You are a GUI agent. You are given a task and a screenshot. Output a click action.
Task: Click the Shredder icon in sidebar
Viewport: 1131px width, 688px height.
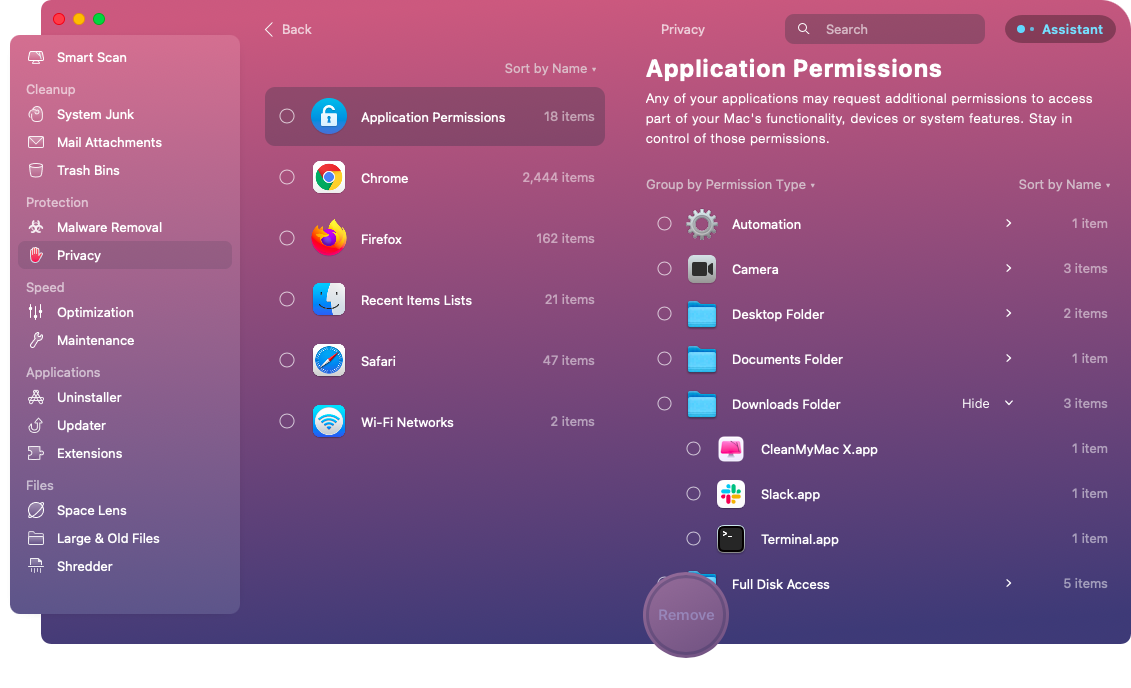35,566
